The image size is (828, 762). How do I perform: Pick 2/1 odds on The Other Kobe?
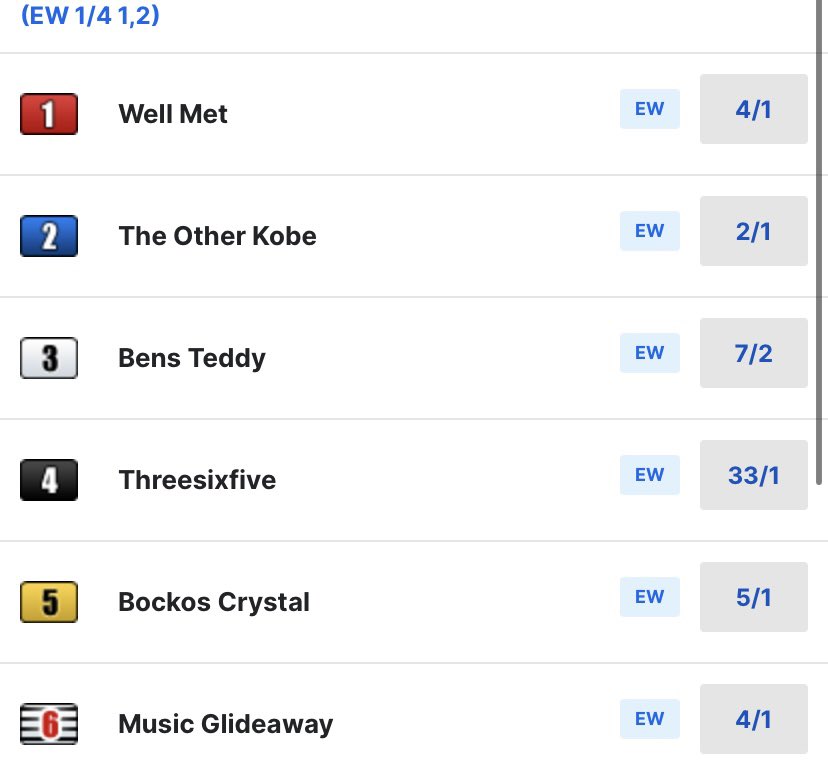pyautogui.click(x=753, y=231)
